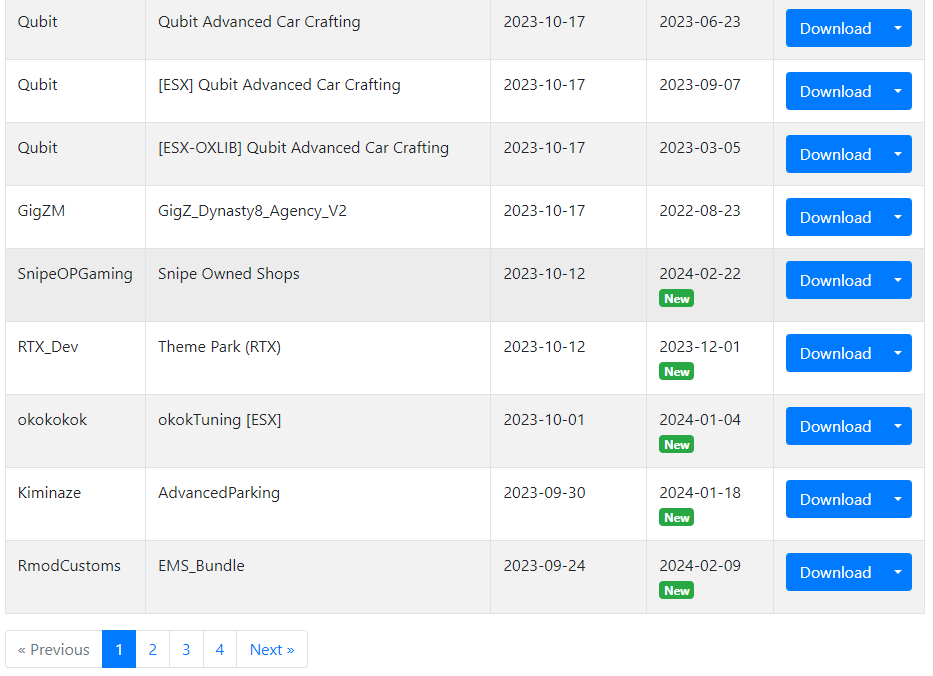Click author name 'okokokok'
The image size is (933, 676).
(x=52, y=420)
